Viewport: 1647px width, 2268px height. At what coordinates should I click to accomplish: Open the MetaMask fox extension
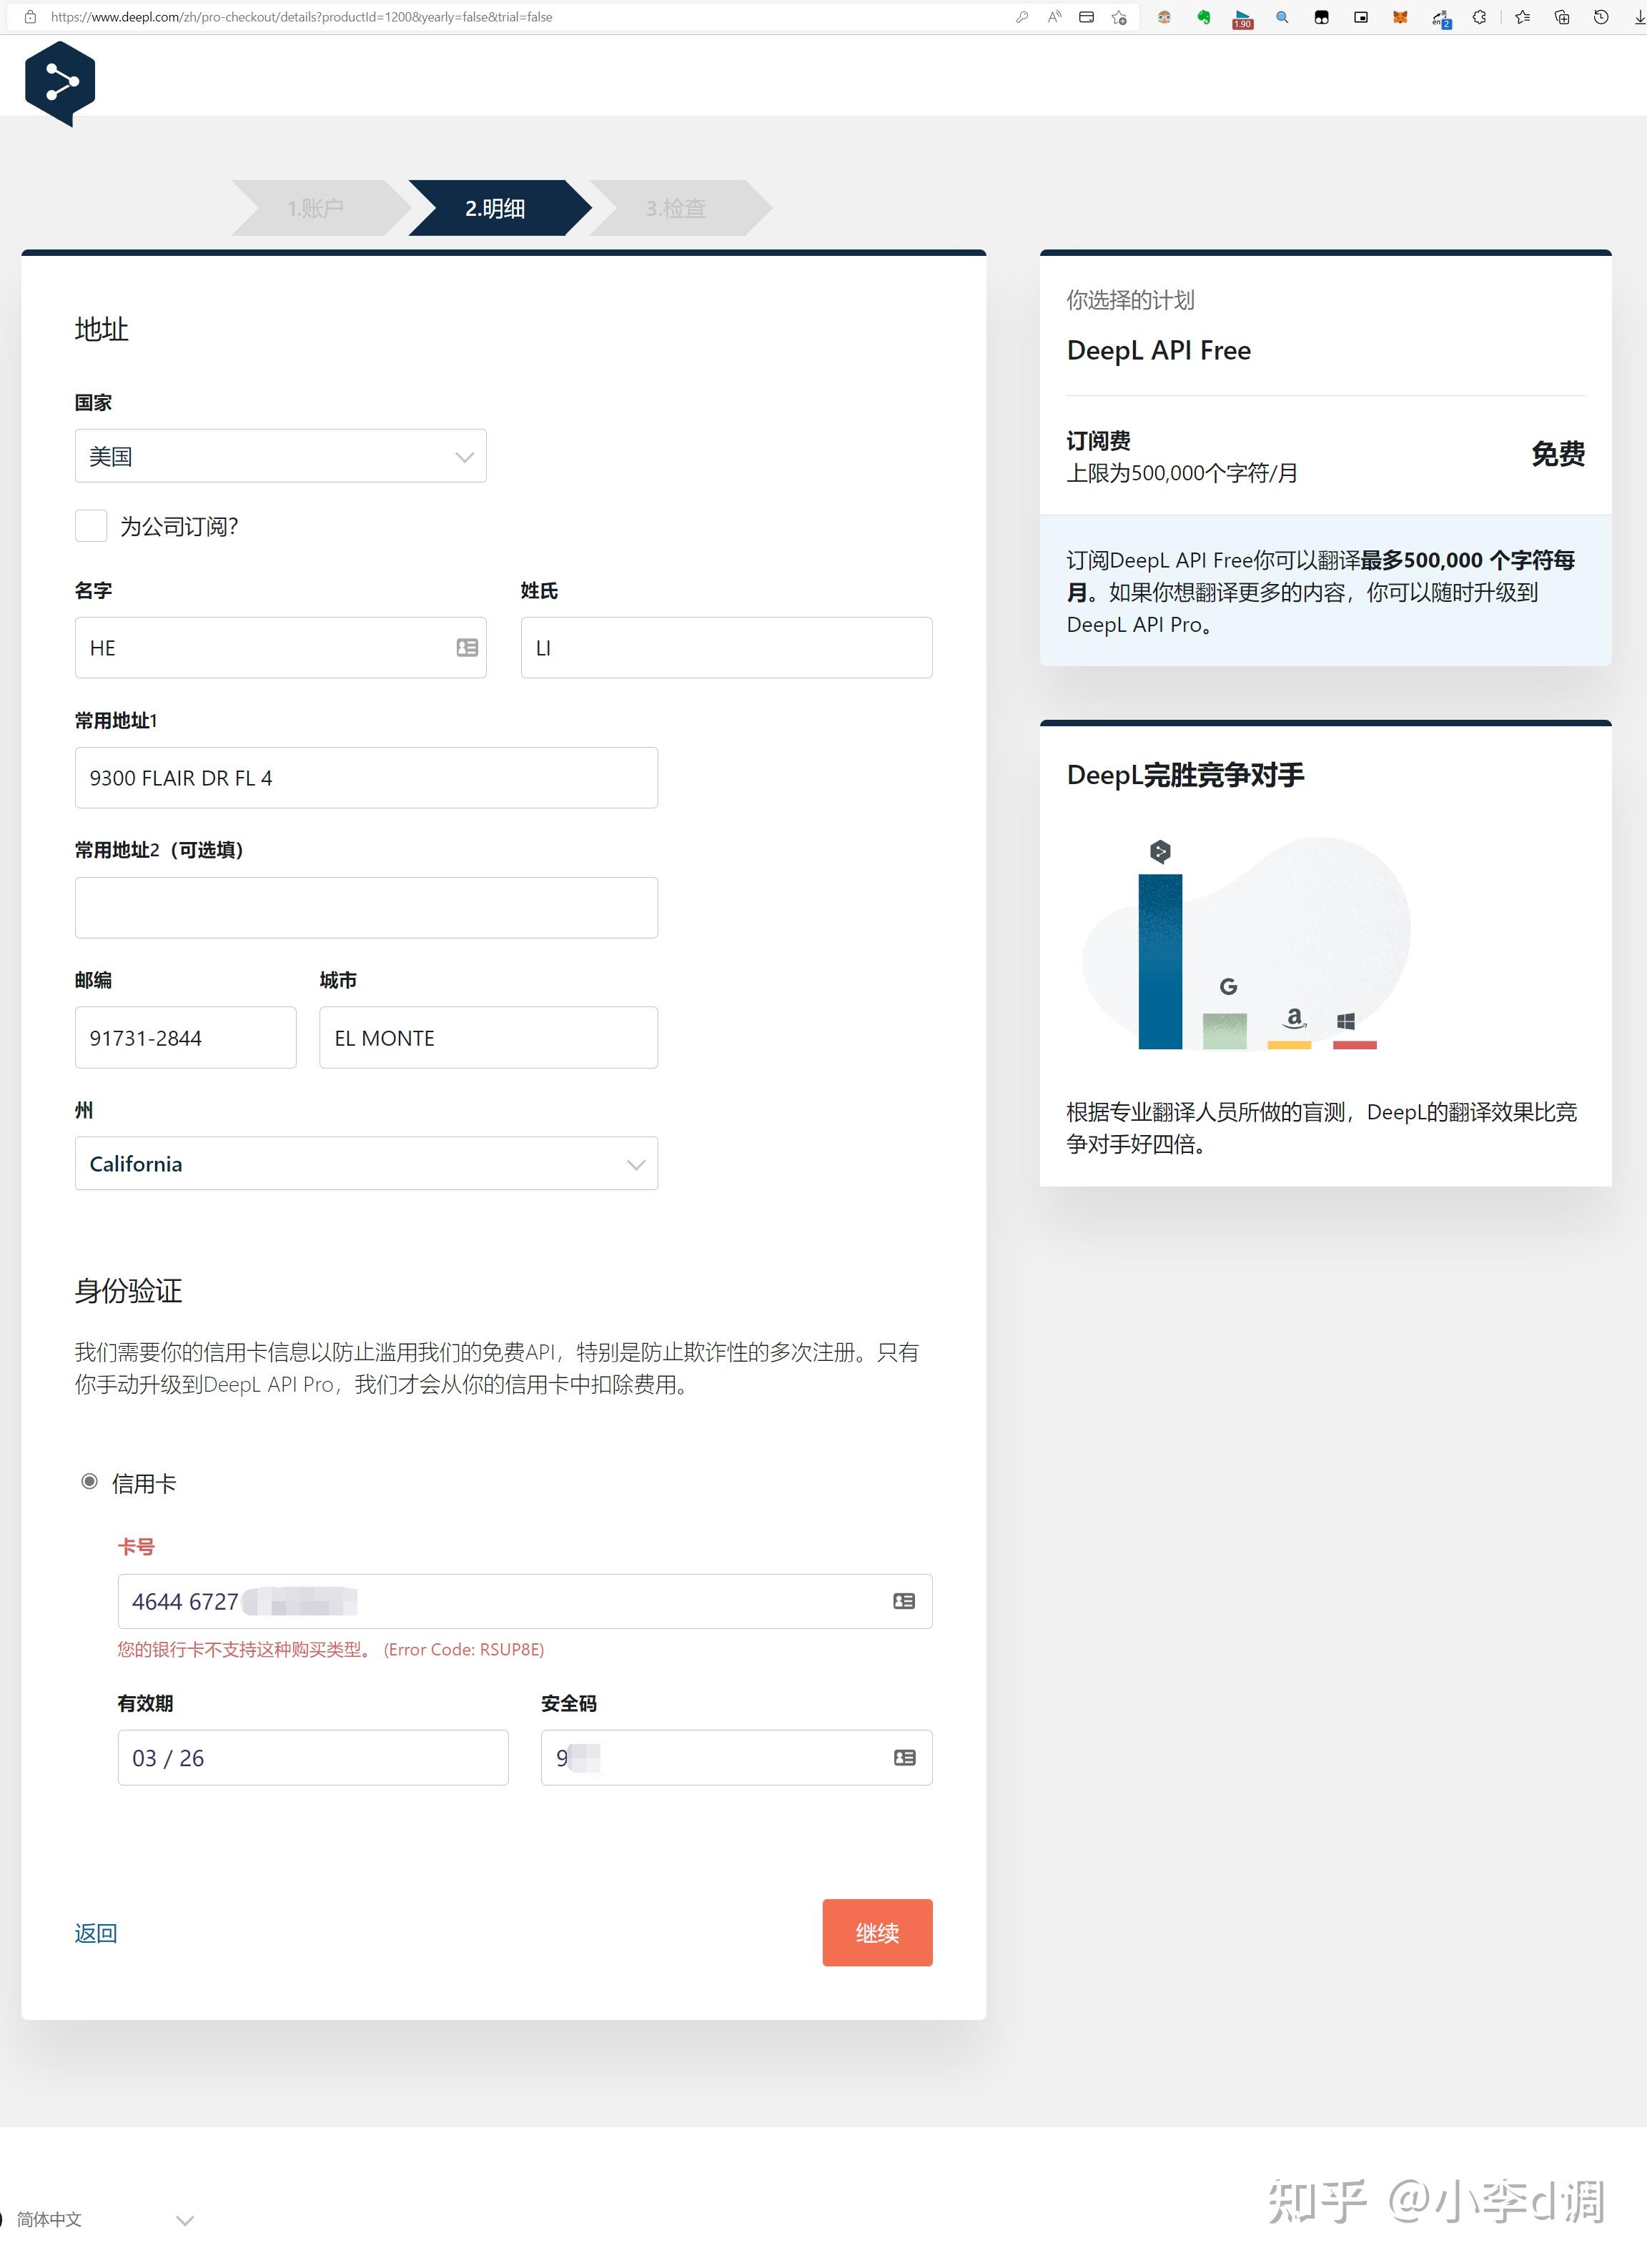[x=1400, y=17]
